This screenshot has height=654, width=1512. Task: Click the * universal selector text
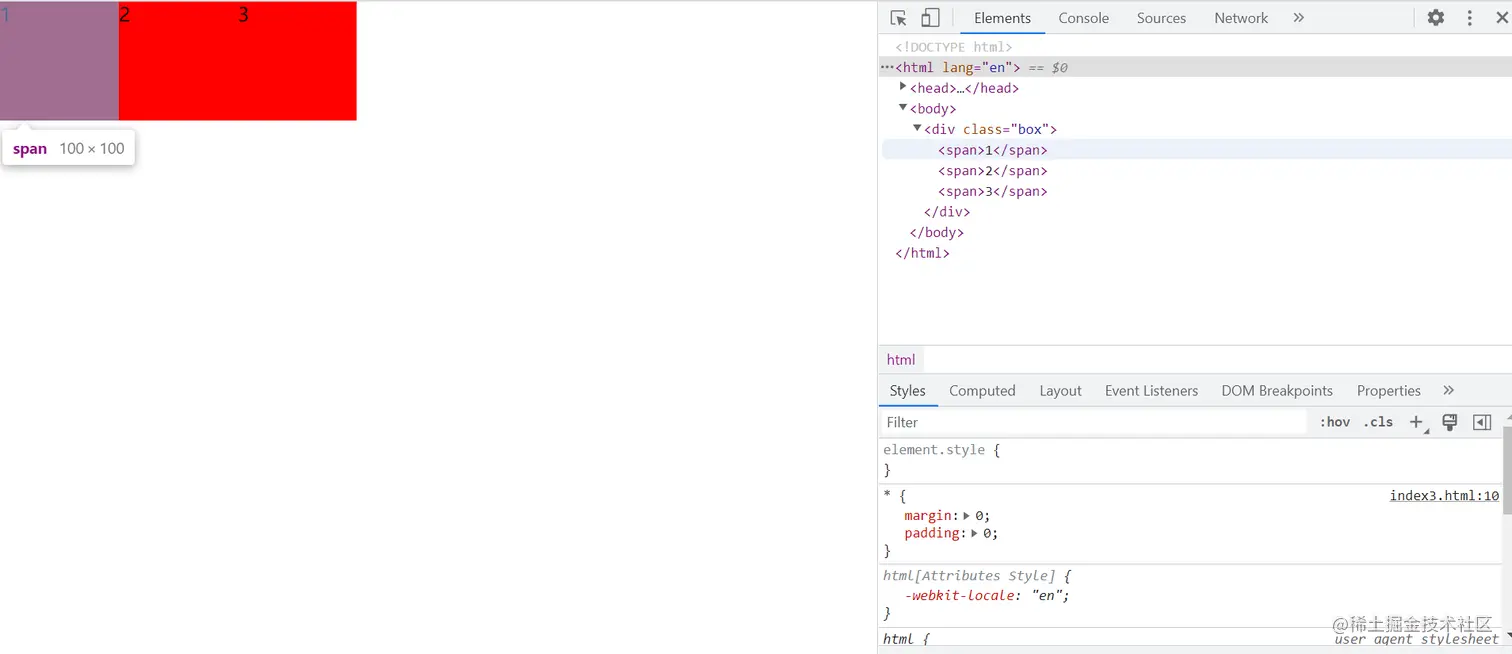[887, 496]
